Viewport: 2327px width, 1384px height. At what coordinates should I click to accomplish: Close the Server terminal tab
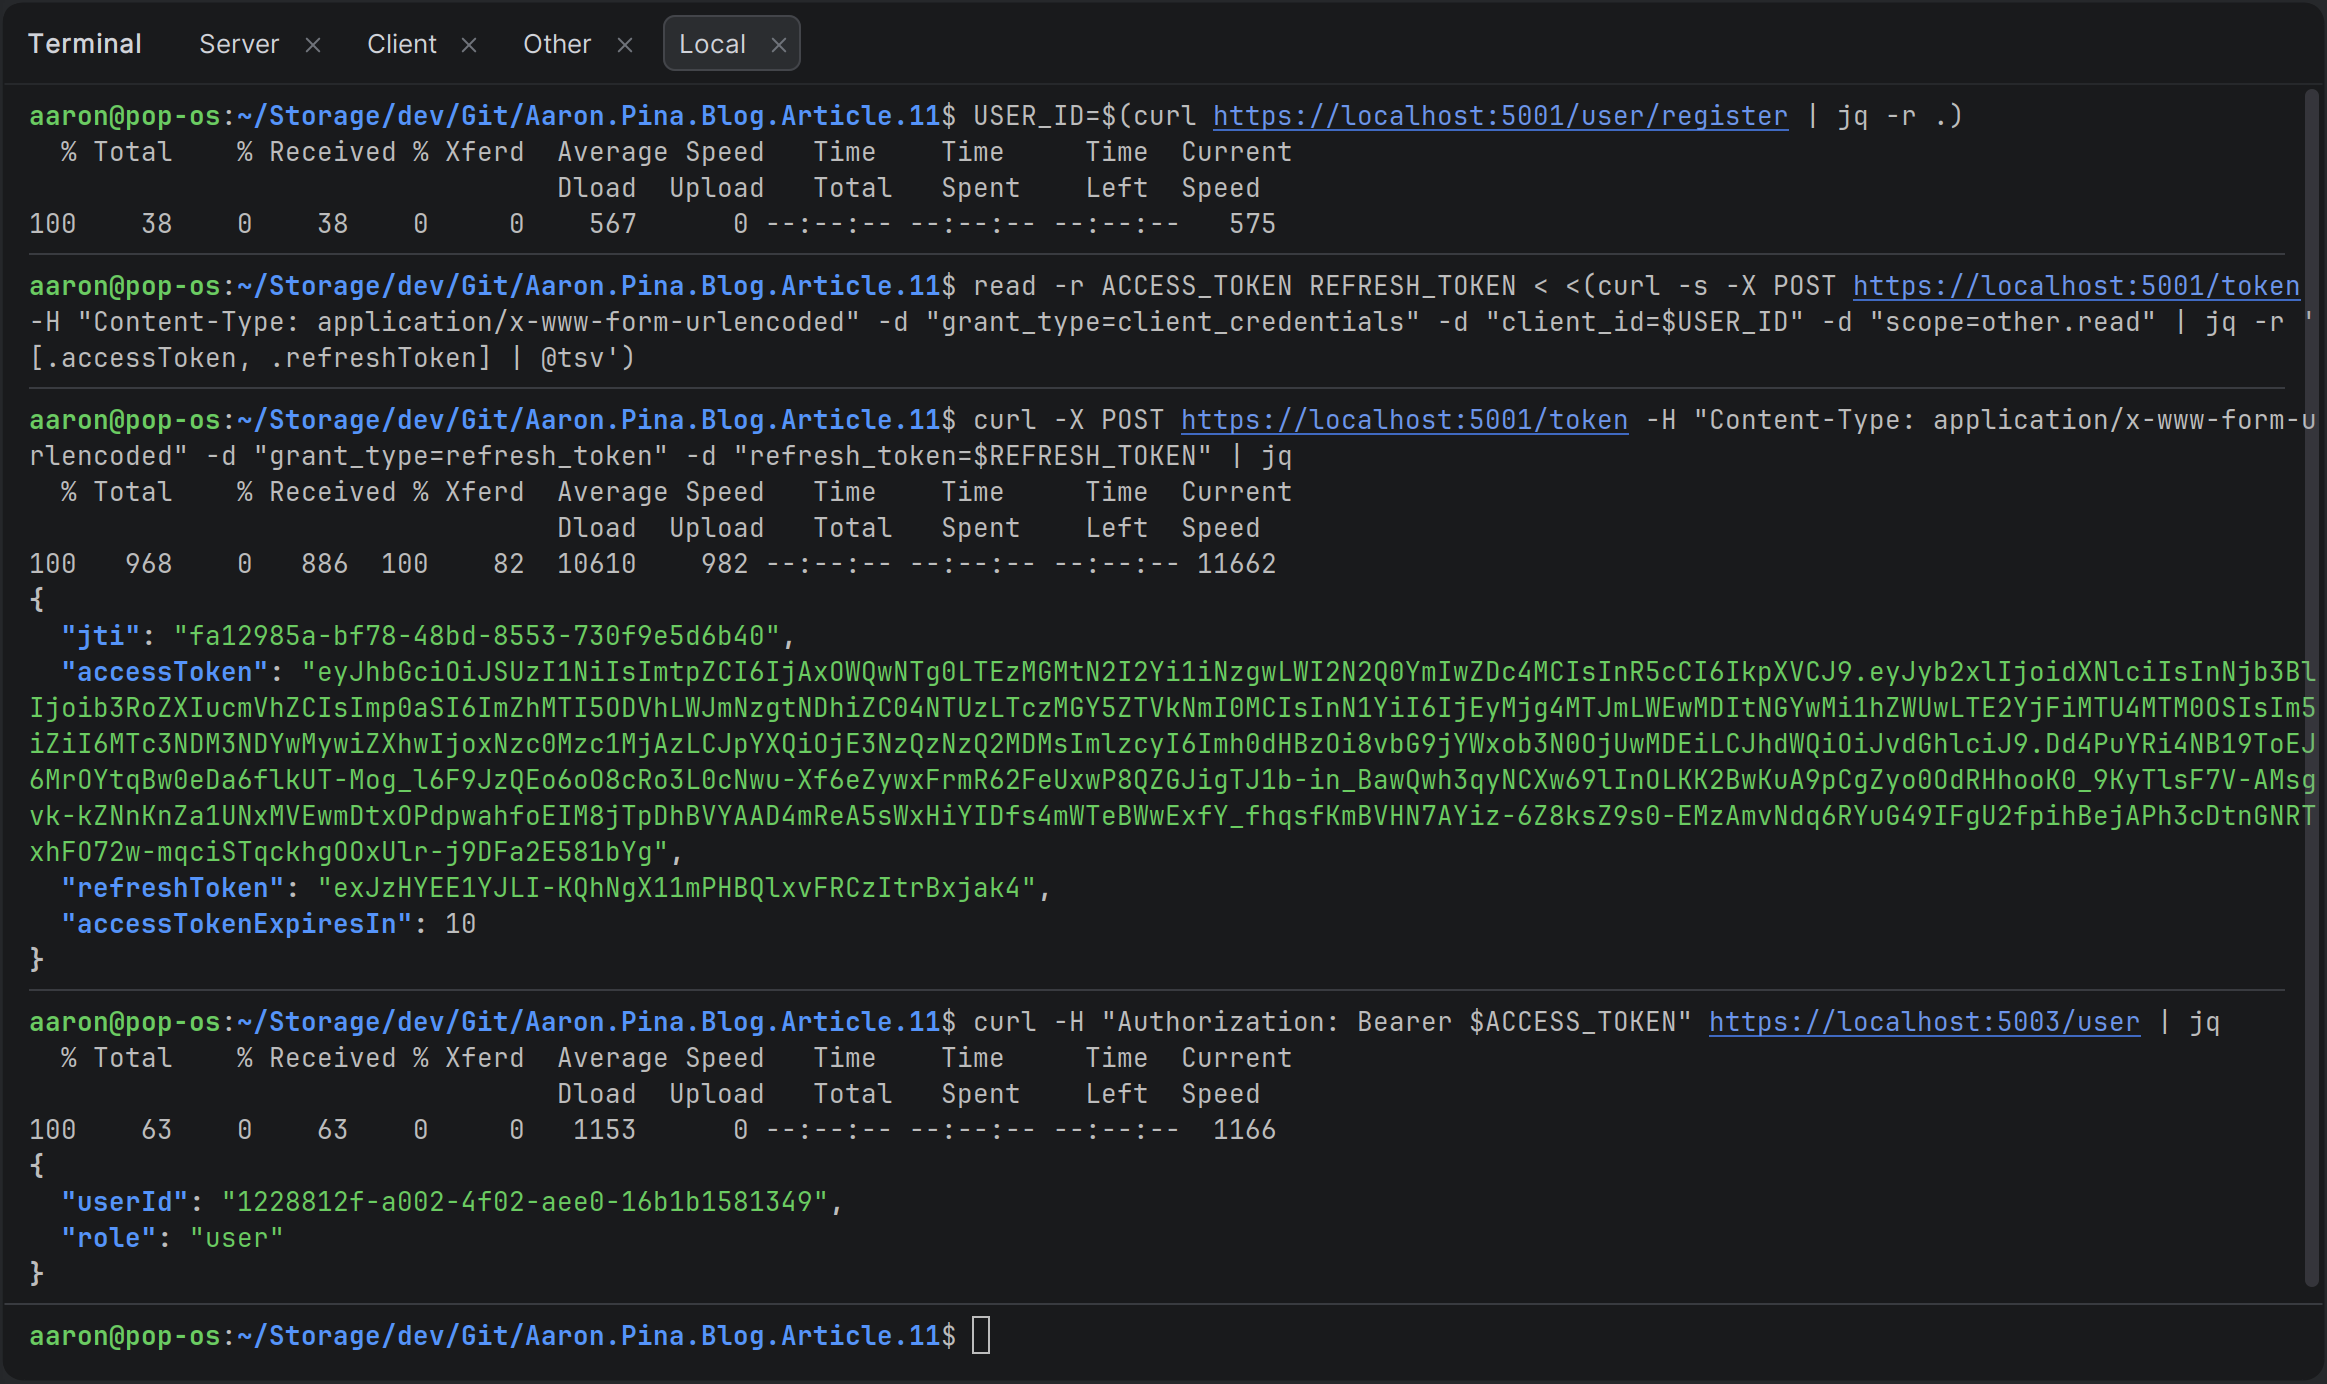pyautogui.click(x=313, y=45)
